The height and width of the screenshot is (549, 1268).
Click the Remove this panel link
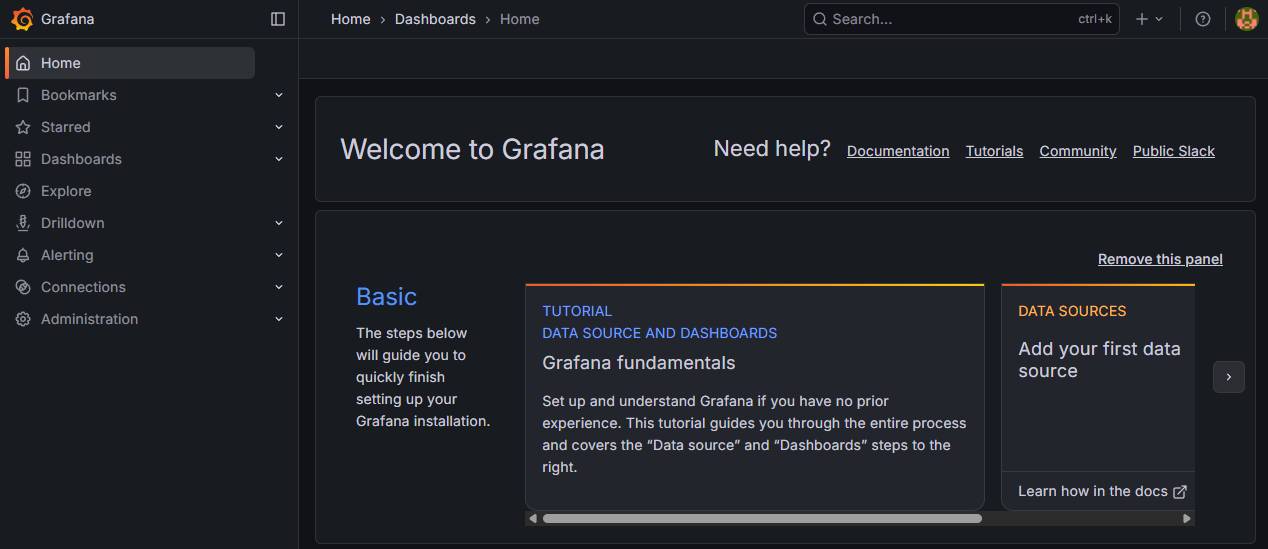click(1160, 259)
